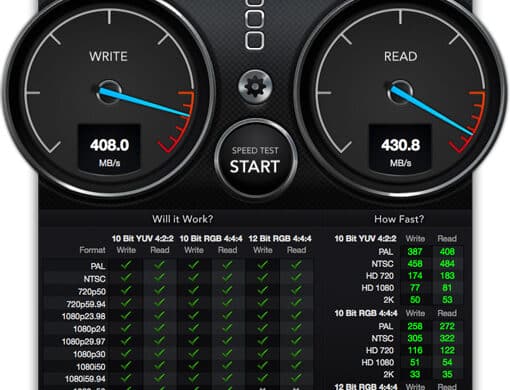Click 1080p24 row 12 Bit RGB Read checkmark
Image resolution: width=510 pixels, height=390 pixels.
point(296,328)
